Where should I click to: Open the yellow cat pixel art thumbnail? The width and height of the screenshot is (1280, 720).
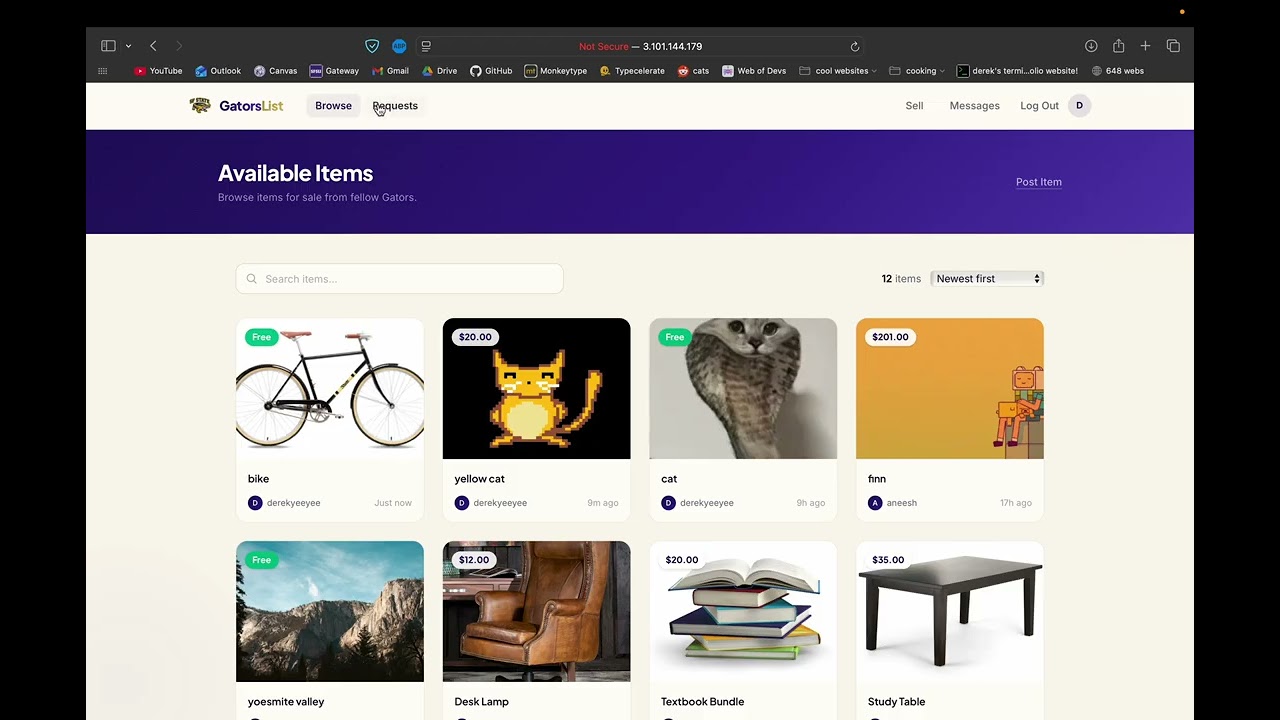coord(536,389)
